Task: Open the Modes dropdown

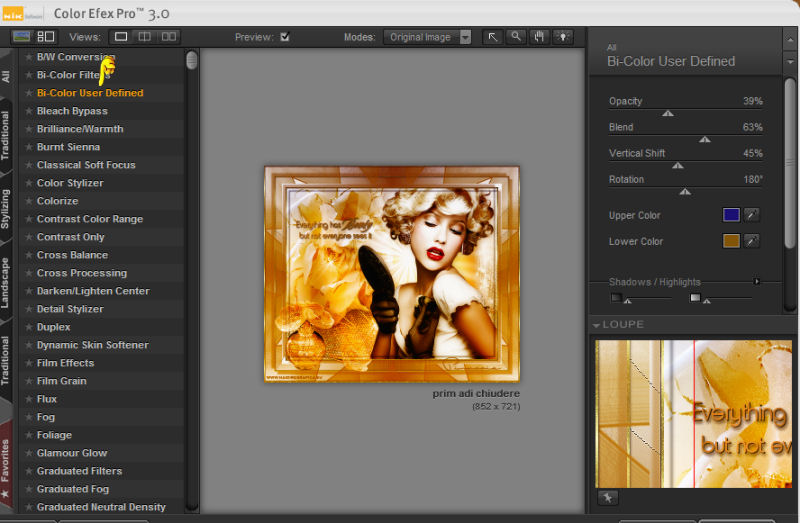Action: (427, 37)
